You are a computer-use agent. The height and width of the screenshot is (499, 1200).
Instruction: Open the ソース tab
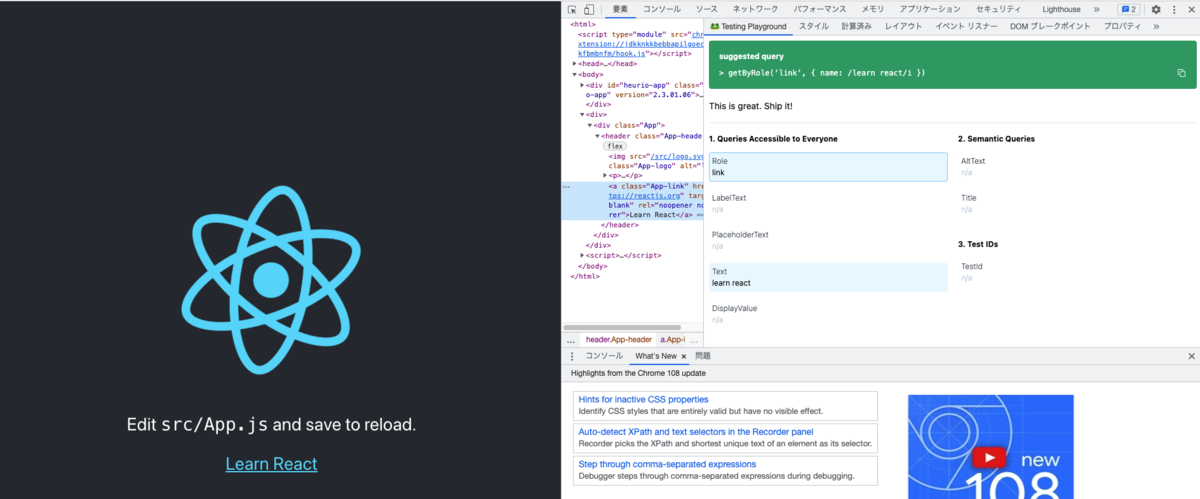pyautogui.click(x=706, y=9)
